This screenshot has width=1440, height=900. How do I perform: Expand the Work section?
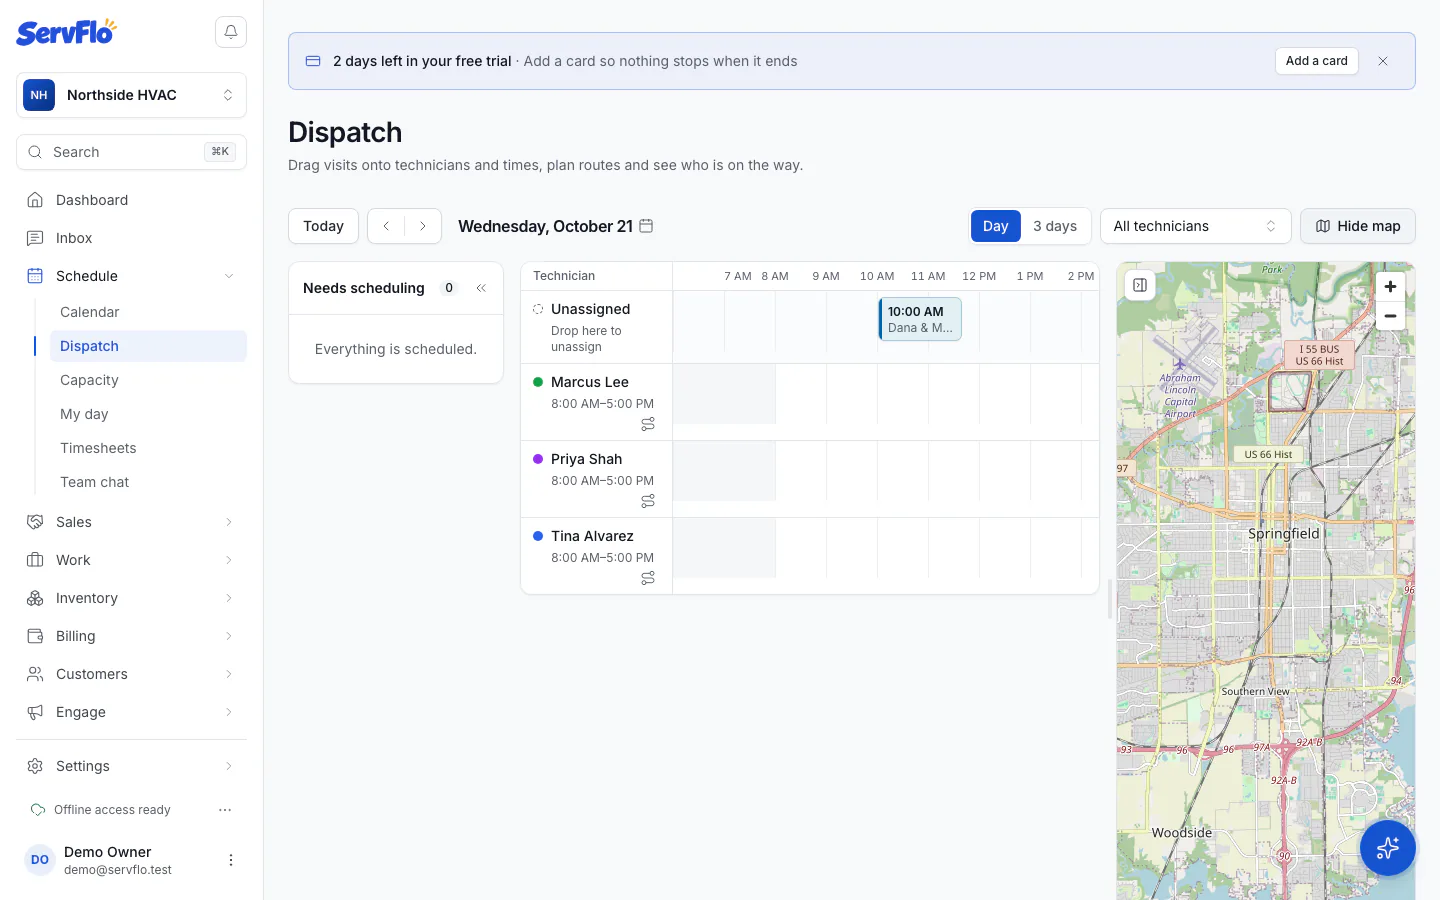tap(131, 560)
